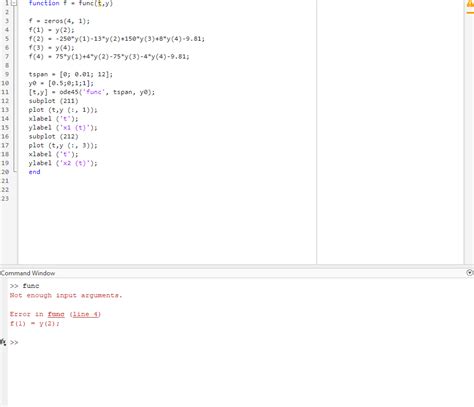Follow the line 4 error link
Viewport: 474px width, 407px height.
(x=85, y=314)
